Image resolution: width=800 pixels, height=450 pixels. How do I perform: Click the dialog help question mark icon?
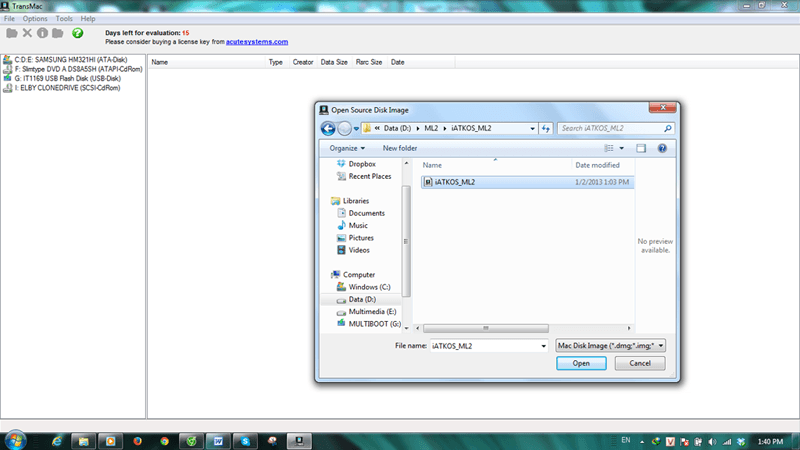click(662, 148)
